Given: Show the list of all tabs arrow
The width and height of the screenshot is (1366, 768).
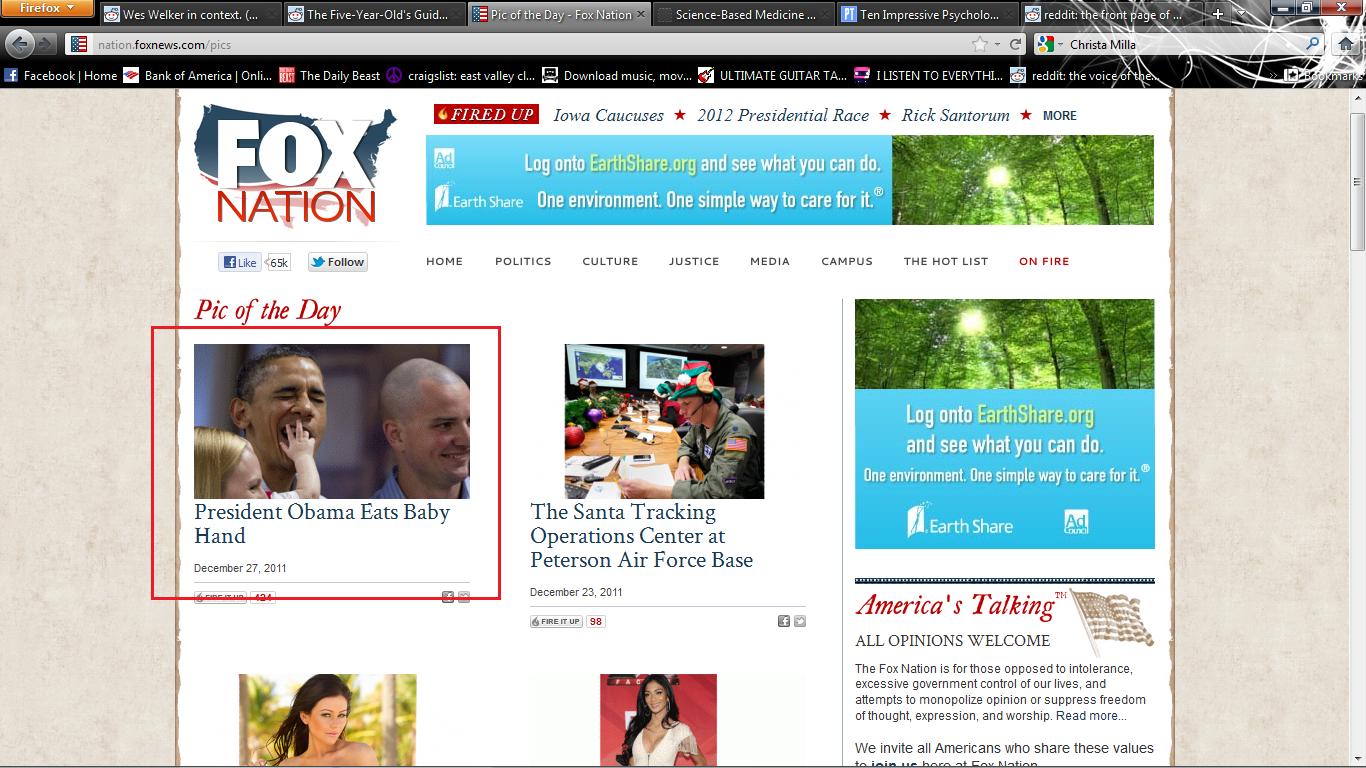Looking at the screenshot, I should tap(1241, 14).
